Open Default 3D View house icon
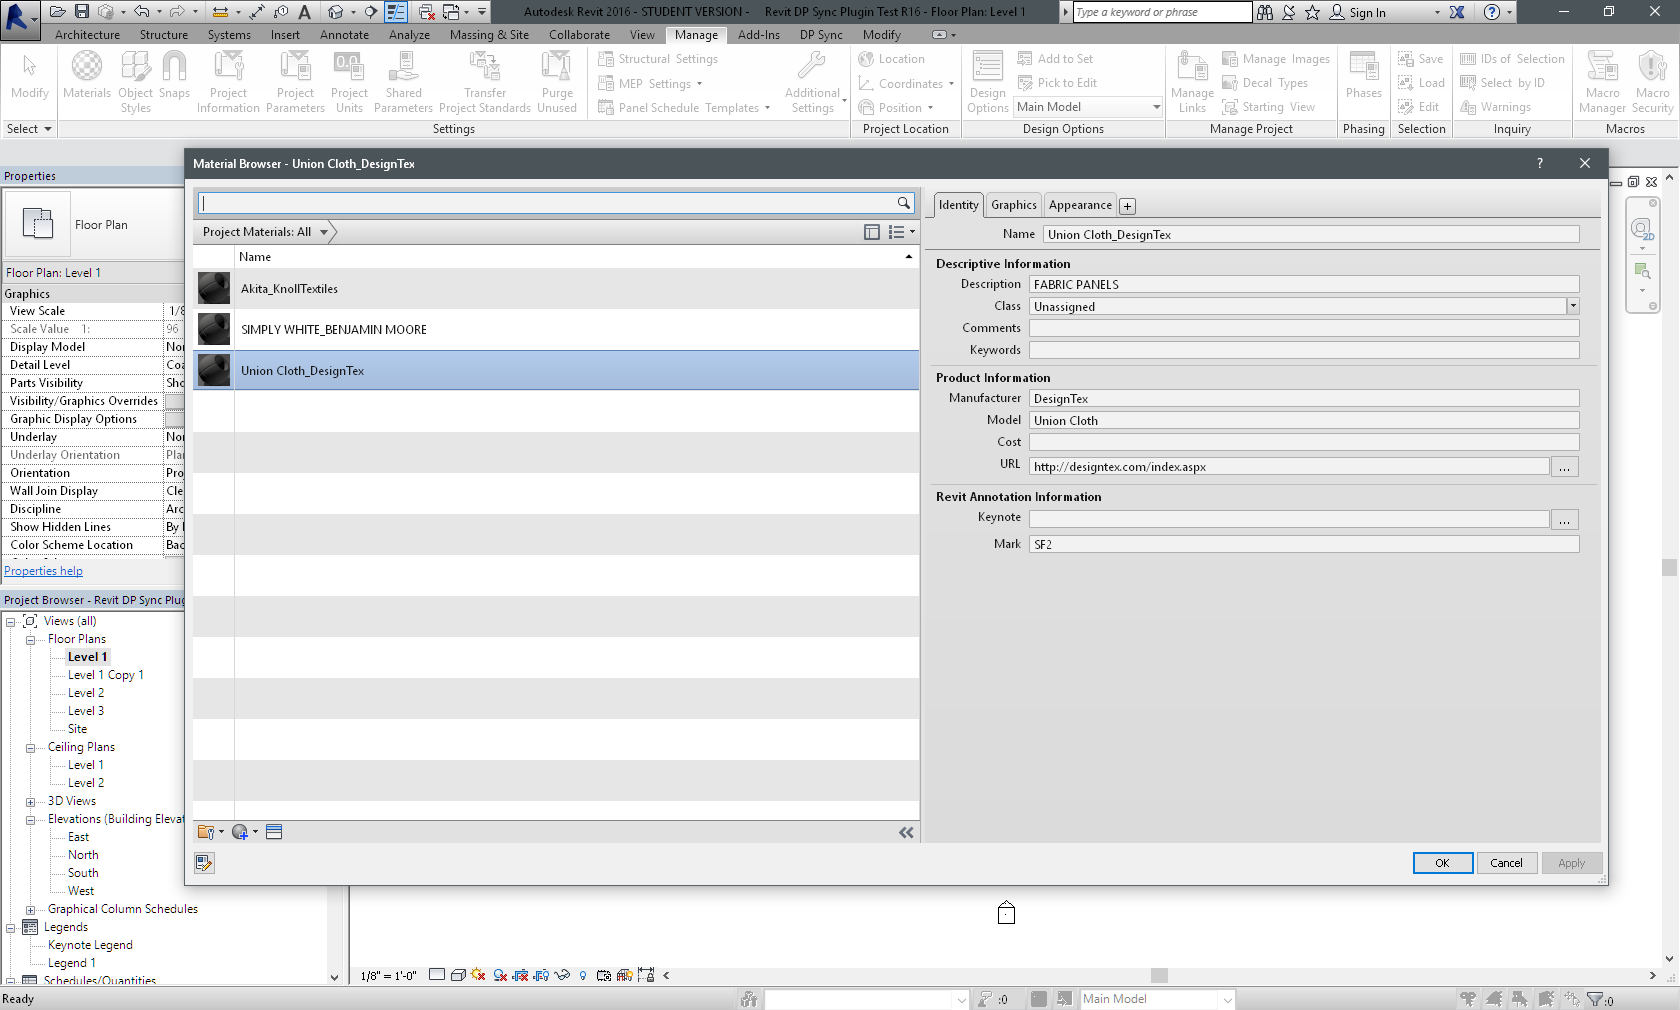Screen dimensions: 1680x1010 pyautogui.click(x=336, y=12)
